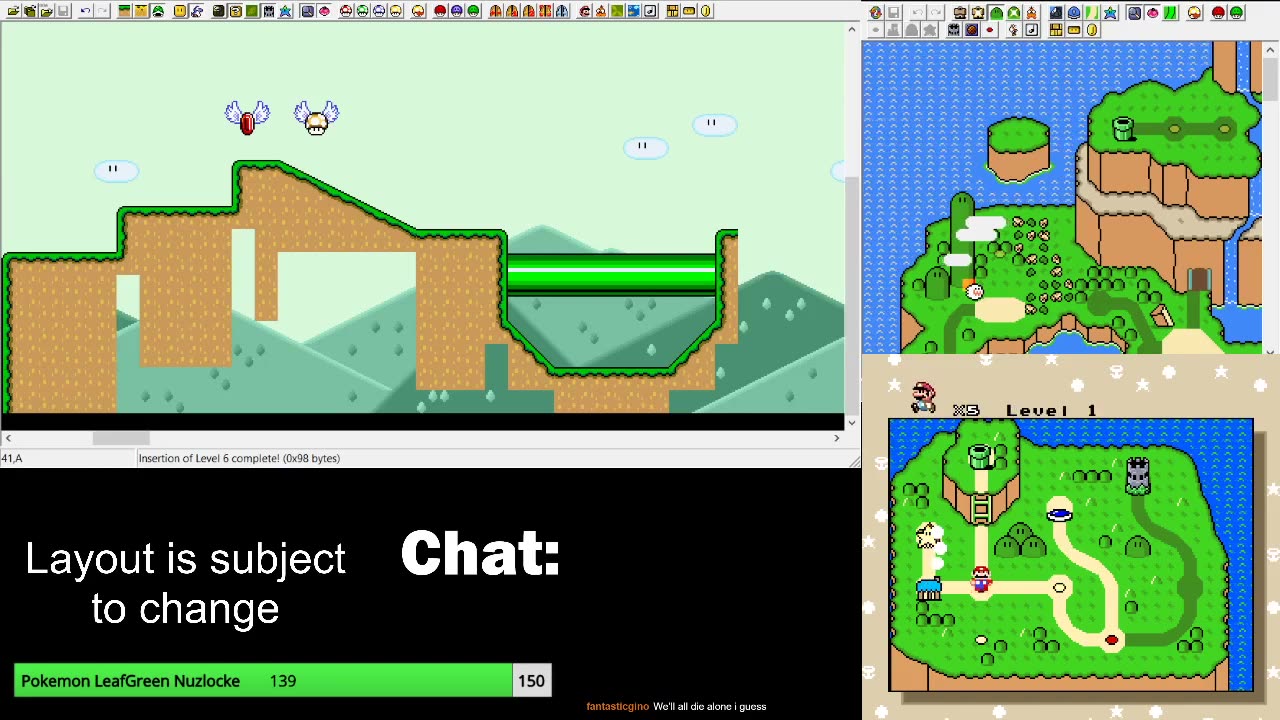This screenshot has width=1280, height=720.
Task: Click the orange Goomba sprite toolbar icon
Action: pos(601,11)
